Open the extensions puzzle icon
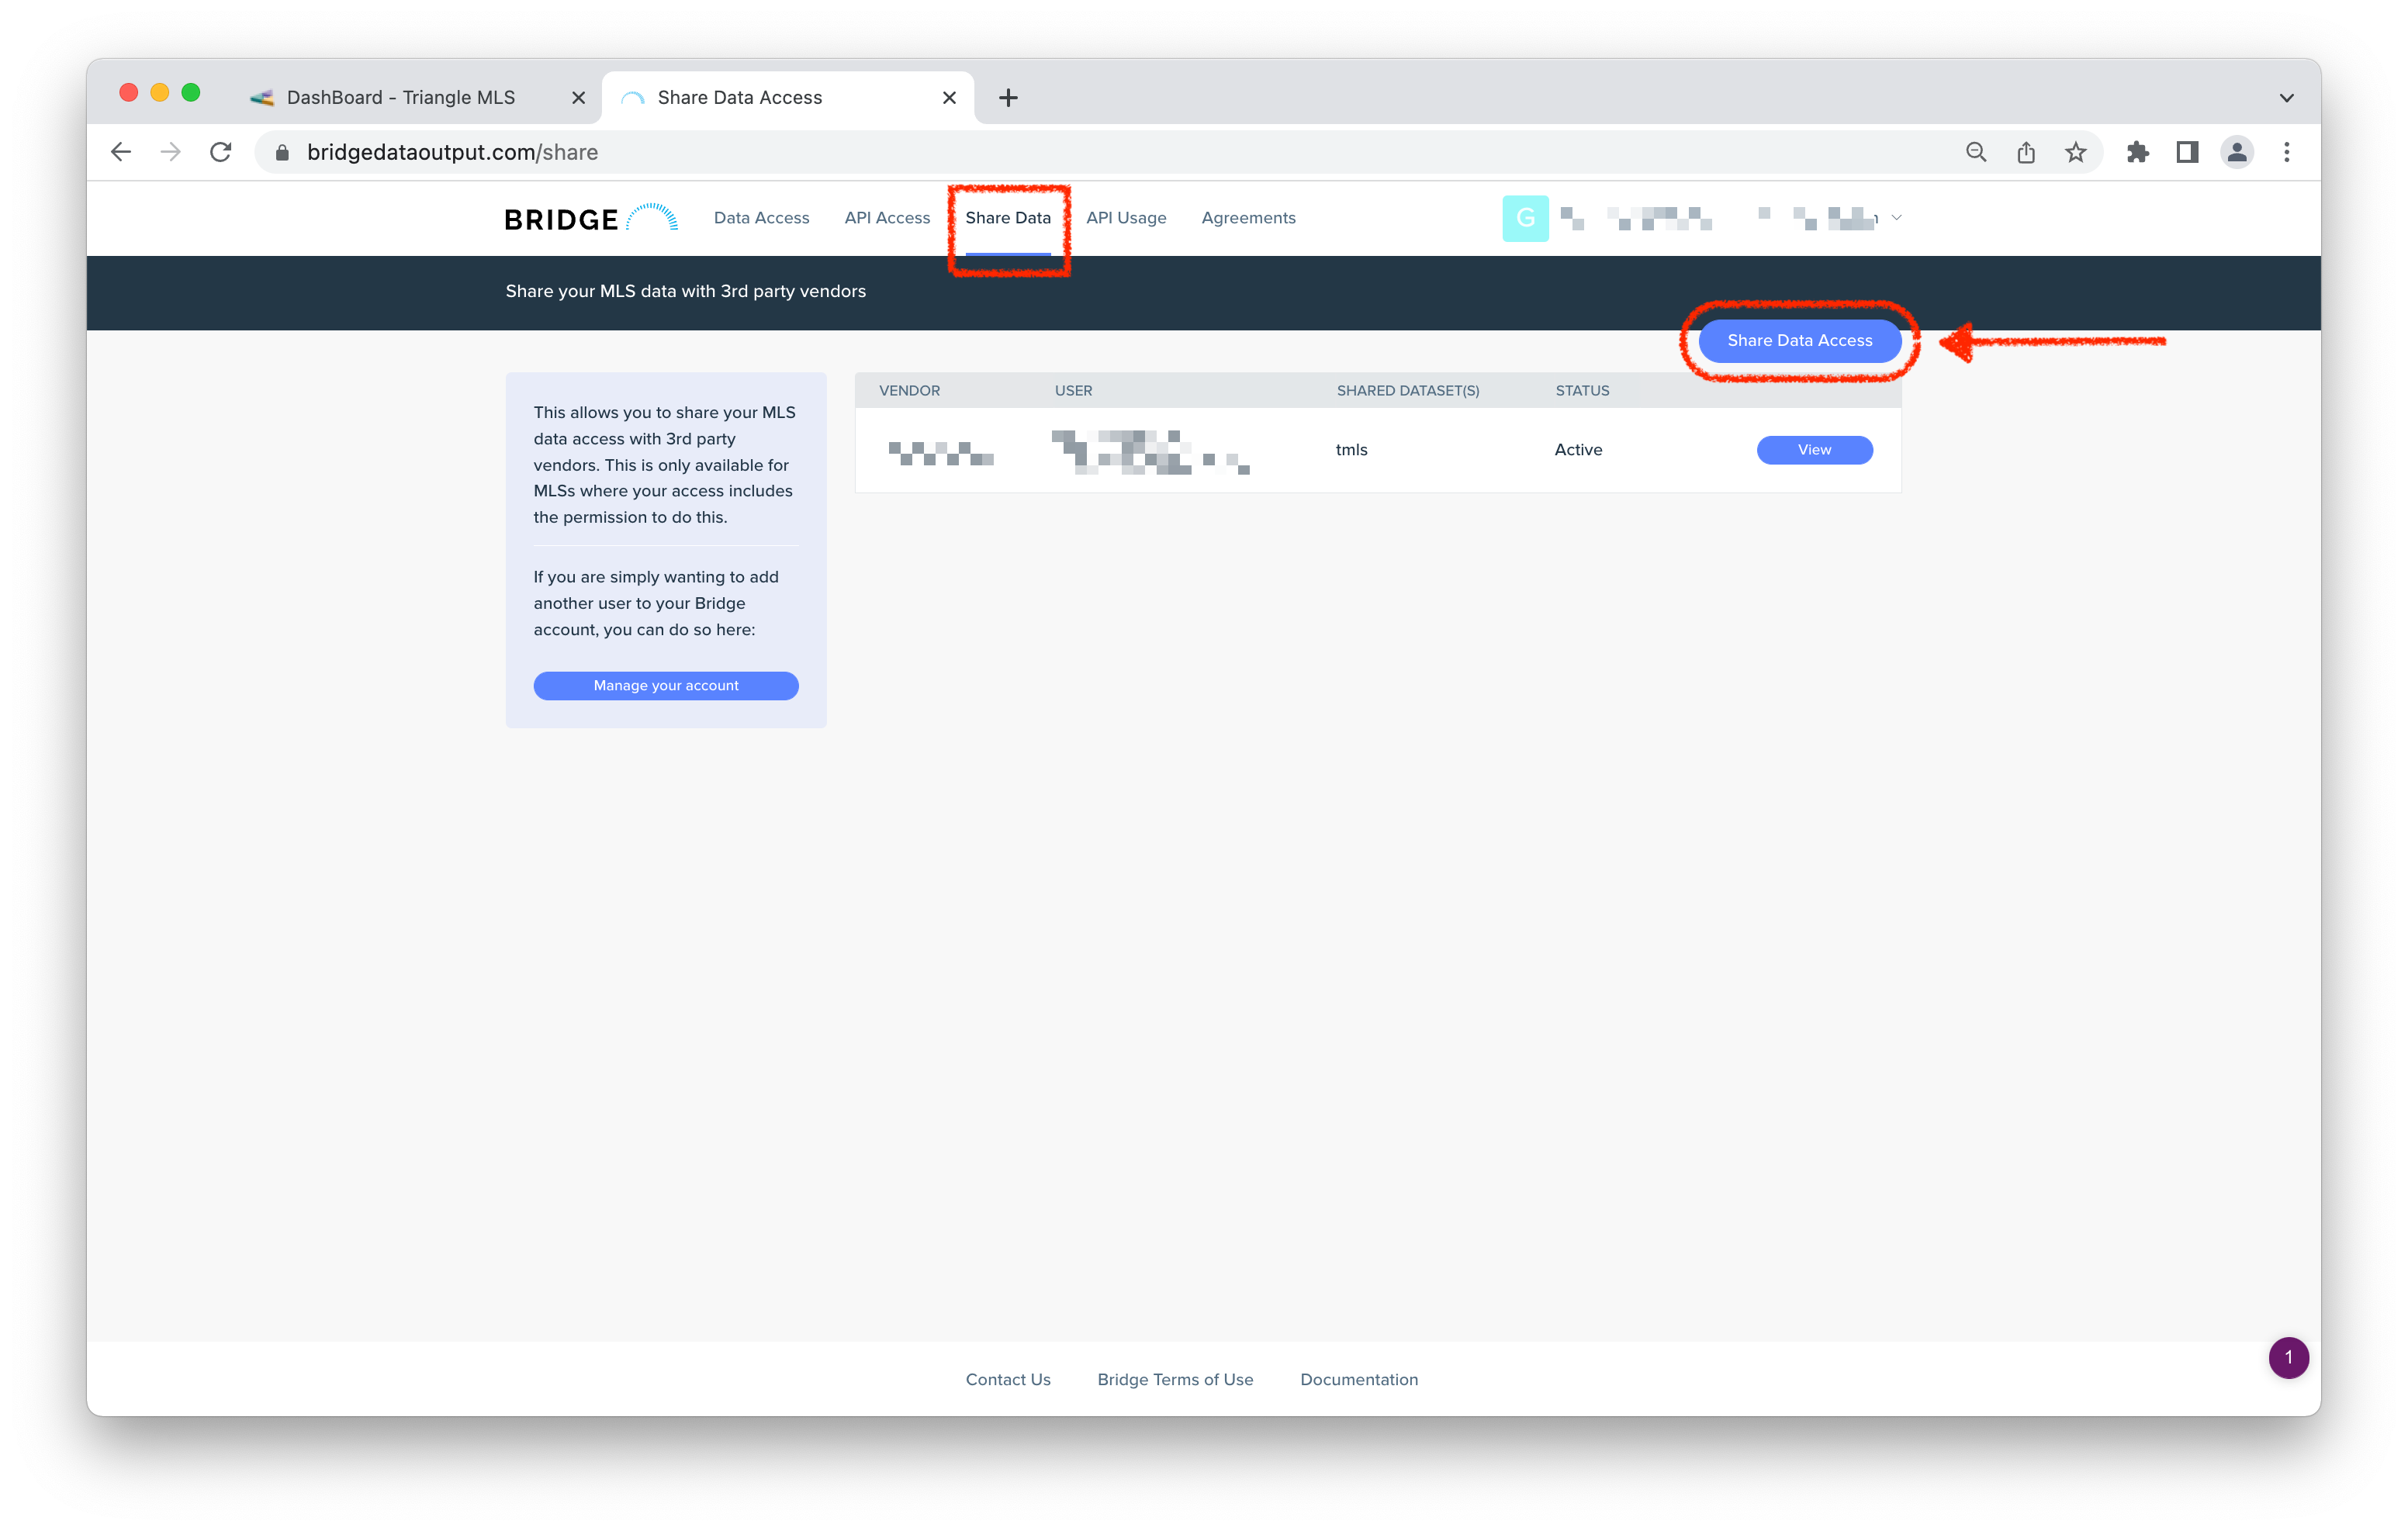 pos(2137,152)
